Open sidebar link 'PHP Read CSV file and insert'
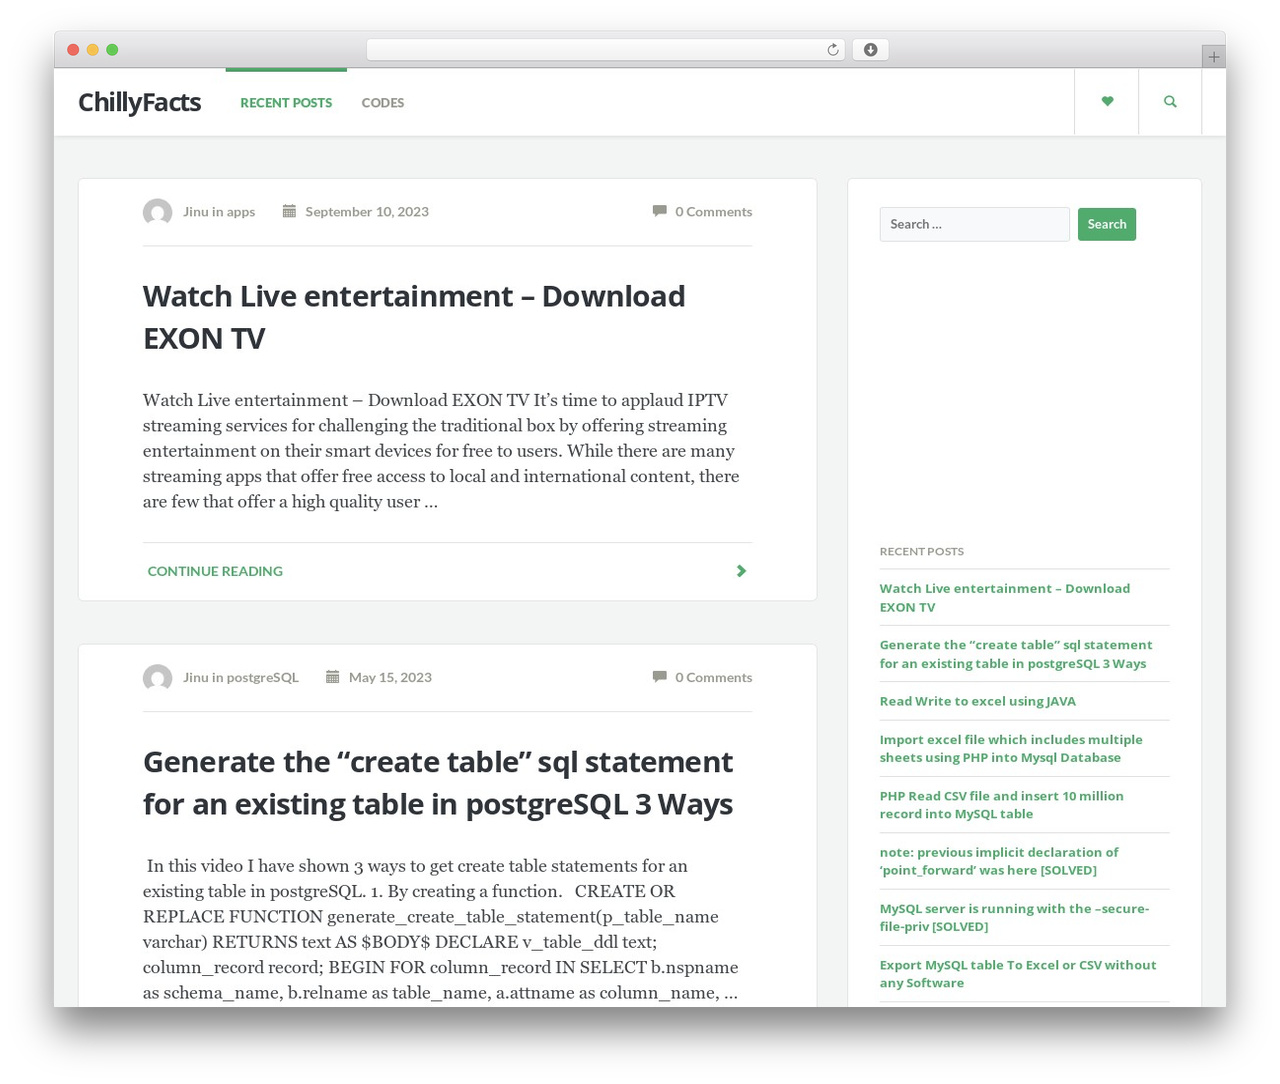This screenshot has width=1280, height=1084. point(1002,805)
